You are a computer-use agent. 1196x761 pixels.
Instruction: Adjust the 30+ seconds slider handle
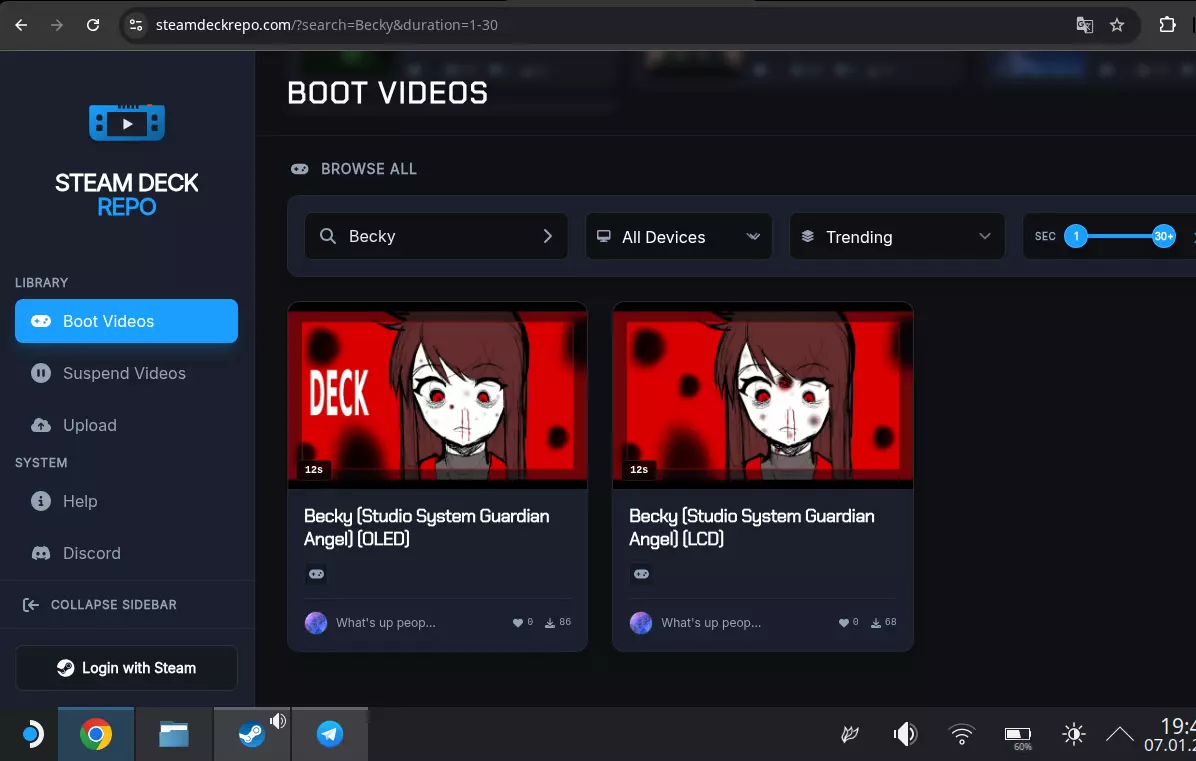pyautogui.click(x=1163, y=236)
